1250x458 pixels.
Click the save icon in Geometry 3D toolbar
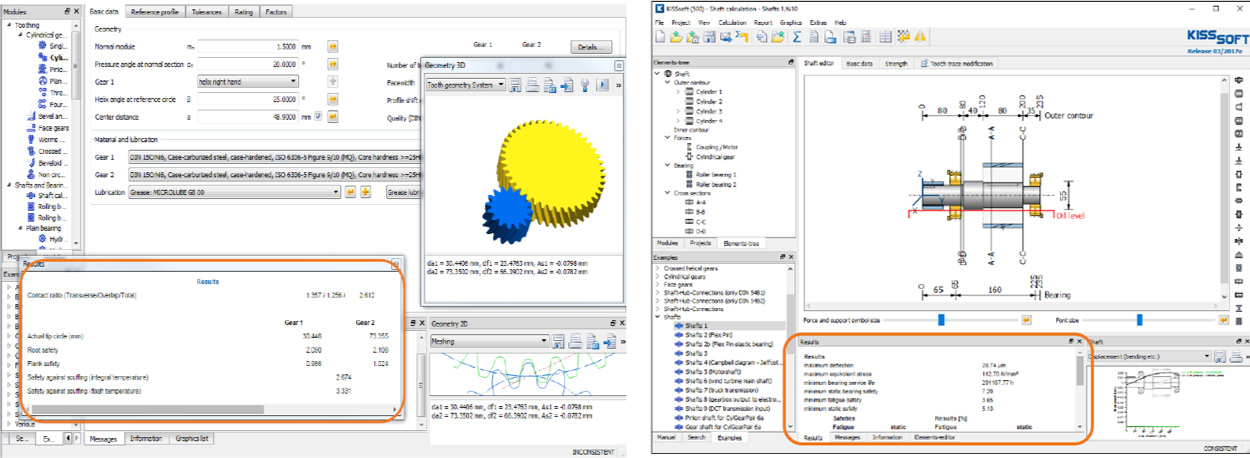[x=515, y=85]
